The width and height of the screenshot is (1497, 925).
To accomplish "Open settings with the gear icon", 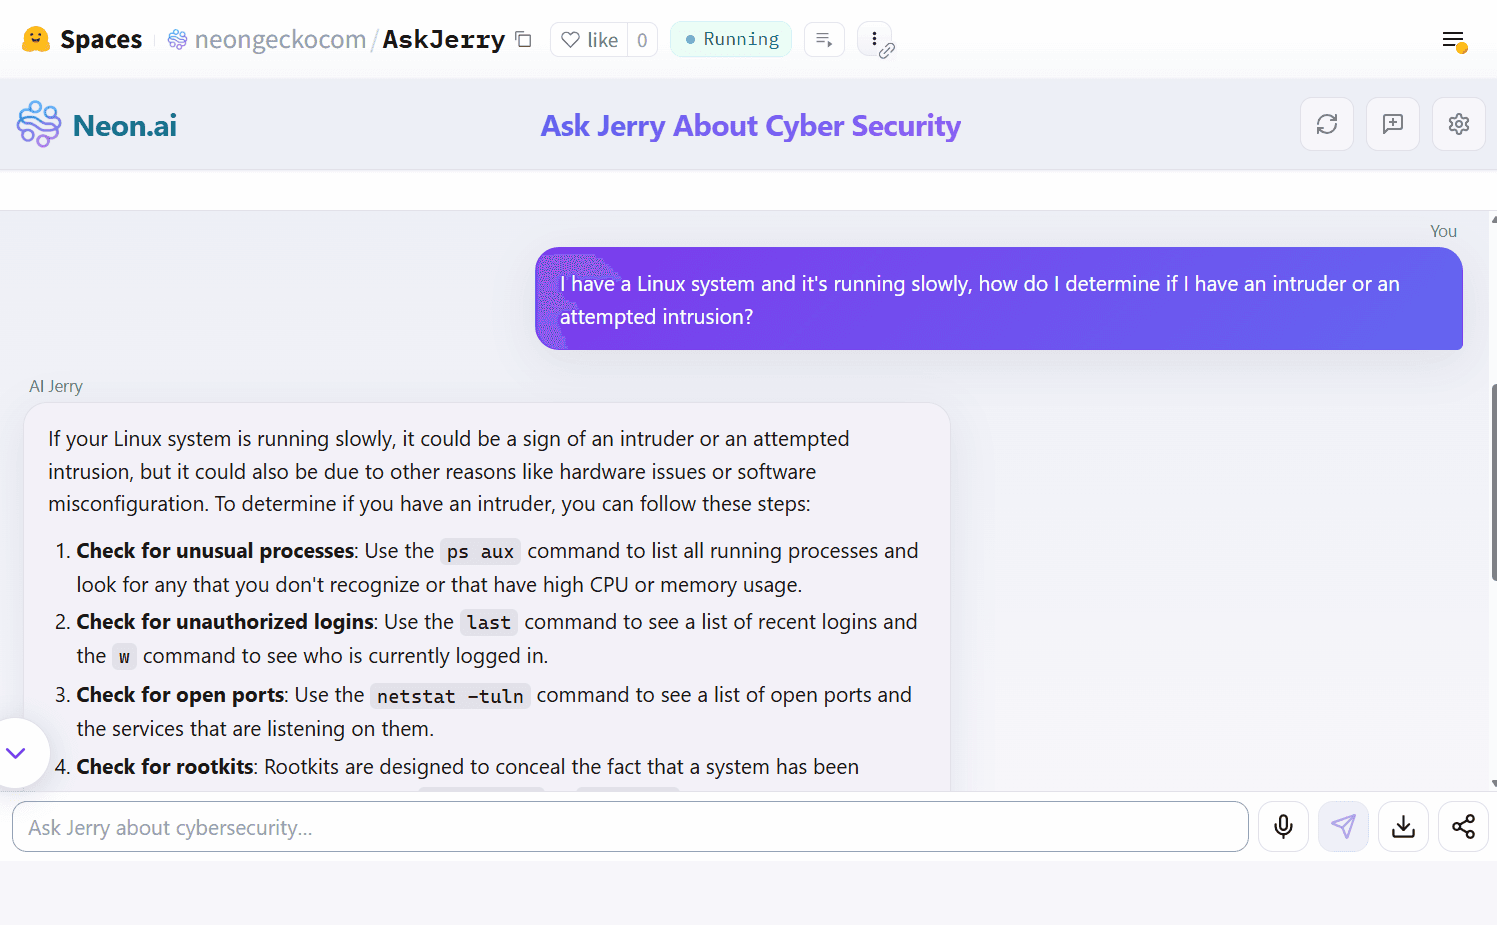I will pyautogui.click(x=1459, y=124).
